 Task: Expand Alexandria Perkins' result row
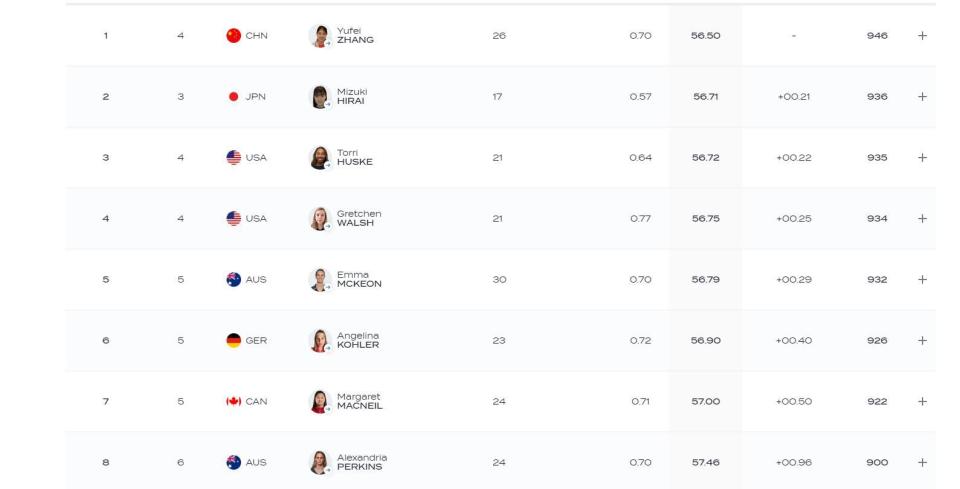click(x=922, y=463)
